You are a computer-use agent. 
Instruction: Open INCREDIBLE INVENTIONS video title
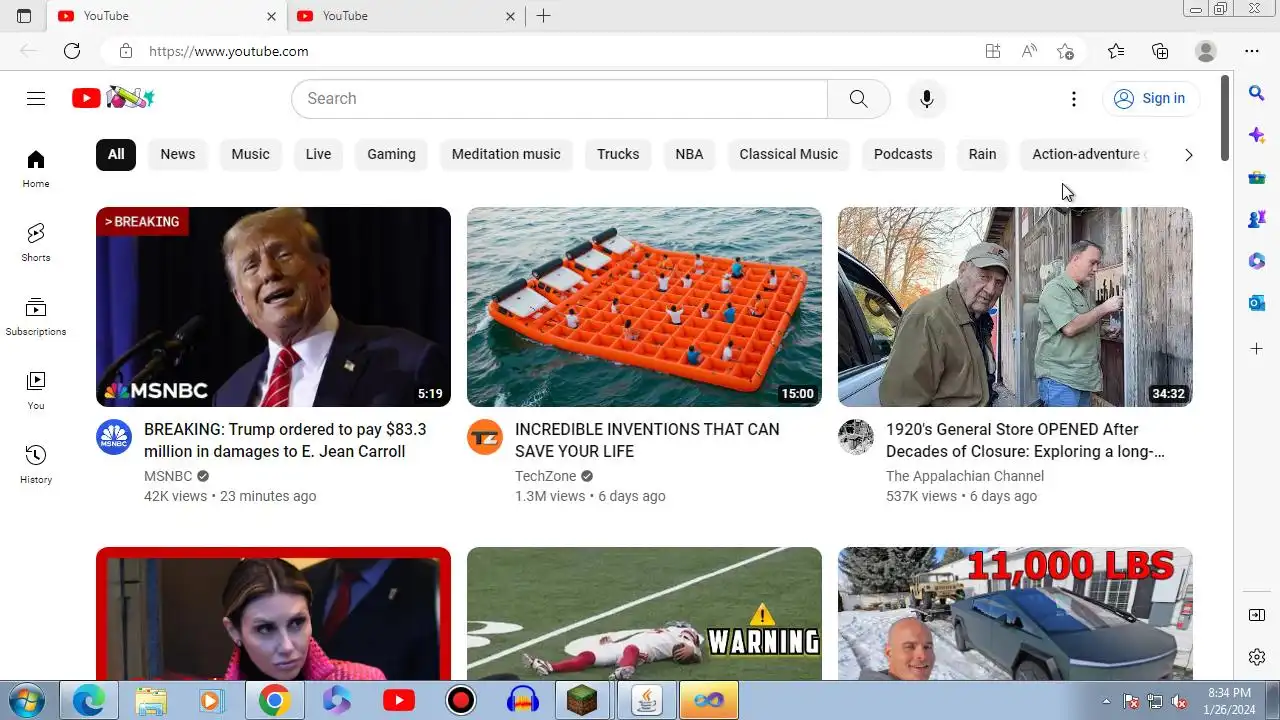coord(647,440)
